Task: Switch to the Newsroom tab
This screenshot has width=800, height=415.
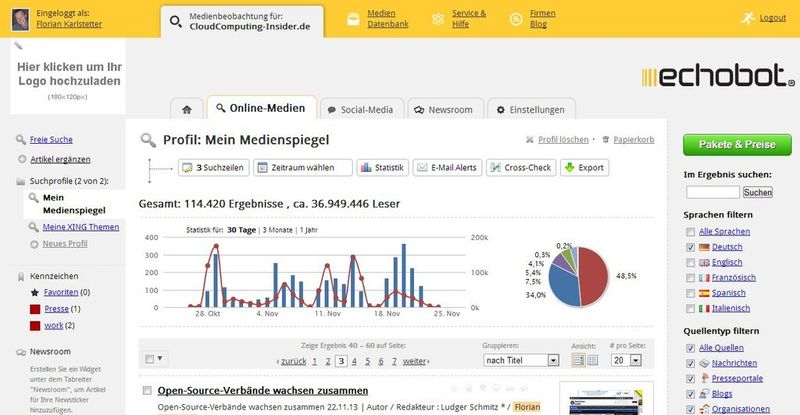Action: click(x=445, y=109)
